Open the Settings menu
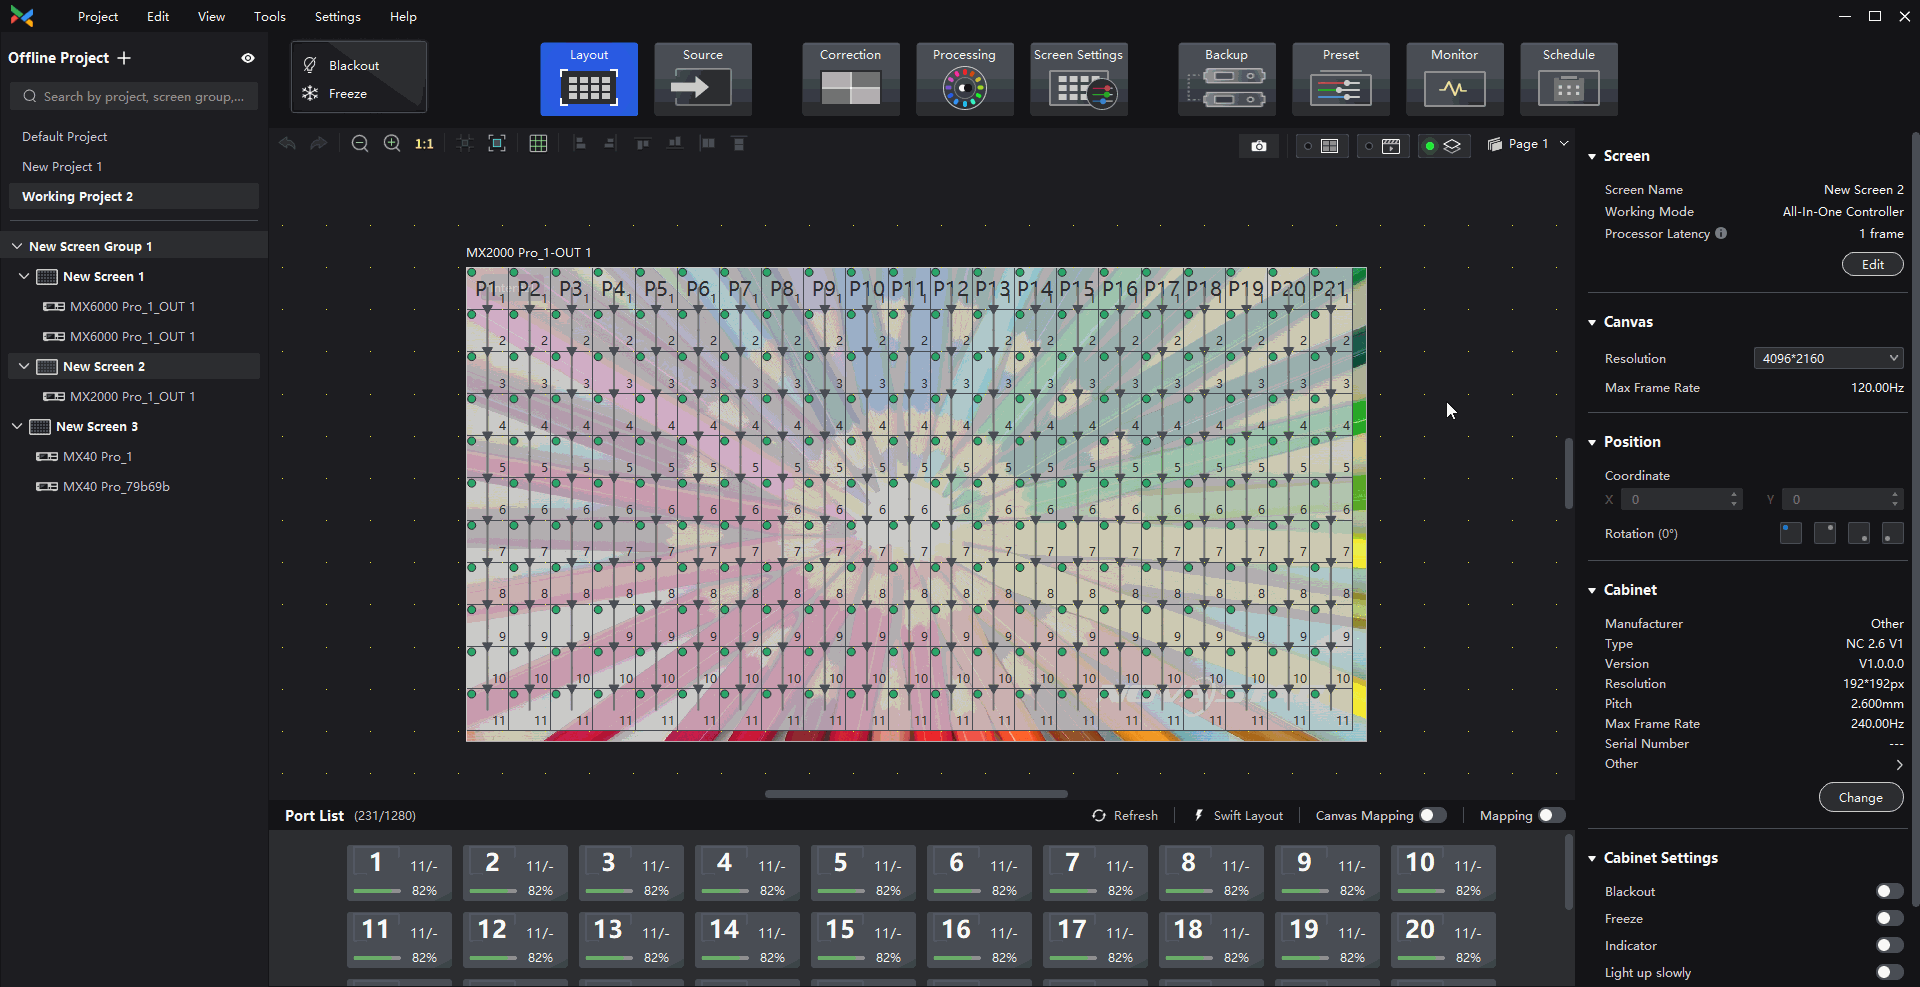Image resolution: width=1920 pixels, height=987 pixels. 337,17
